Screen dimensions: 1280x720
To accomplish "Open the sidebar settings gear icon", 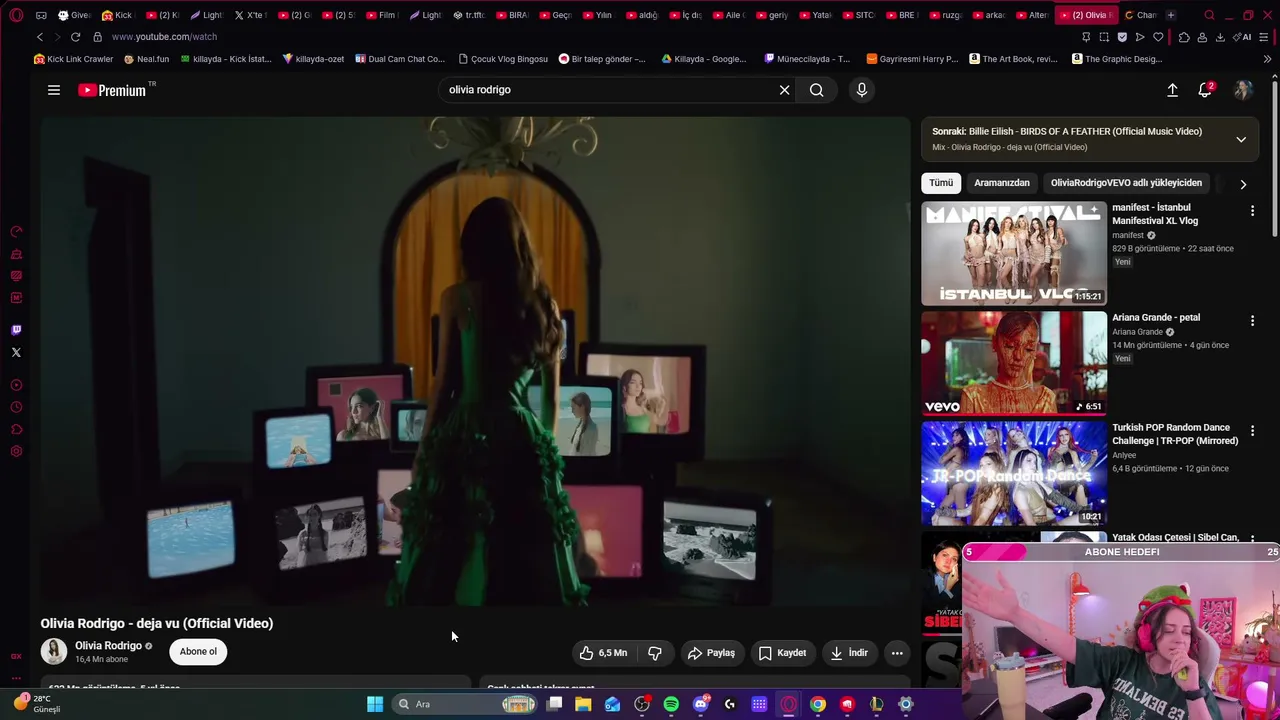I will tap(16, 452).
